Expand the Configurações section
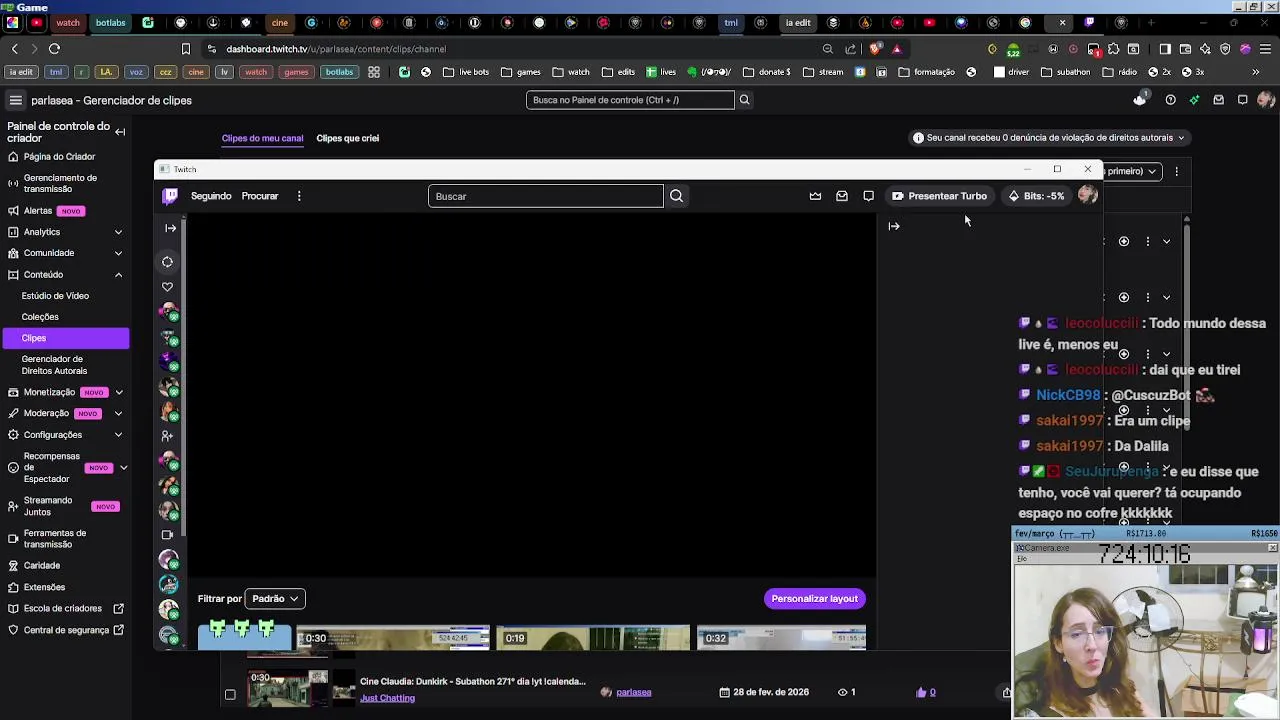Viewport: 1280px width, 720px height. (x=118, y=435)
